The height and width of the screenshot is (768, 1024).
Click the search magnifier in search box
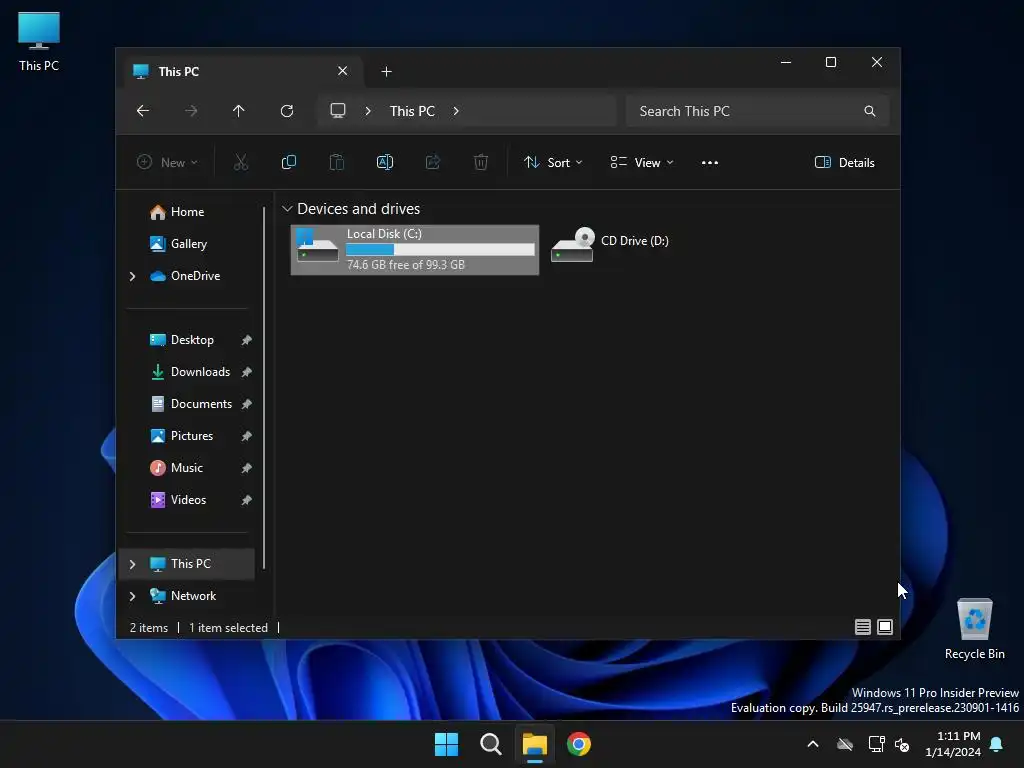click(x=869, y=111)
